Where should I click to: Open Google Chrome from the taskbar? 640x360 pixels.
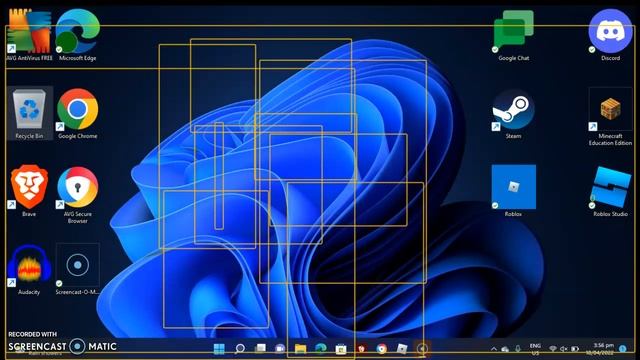[x=382, y=349]
